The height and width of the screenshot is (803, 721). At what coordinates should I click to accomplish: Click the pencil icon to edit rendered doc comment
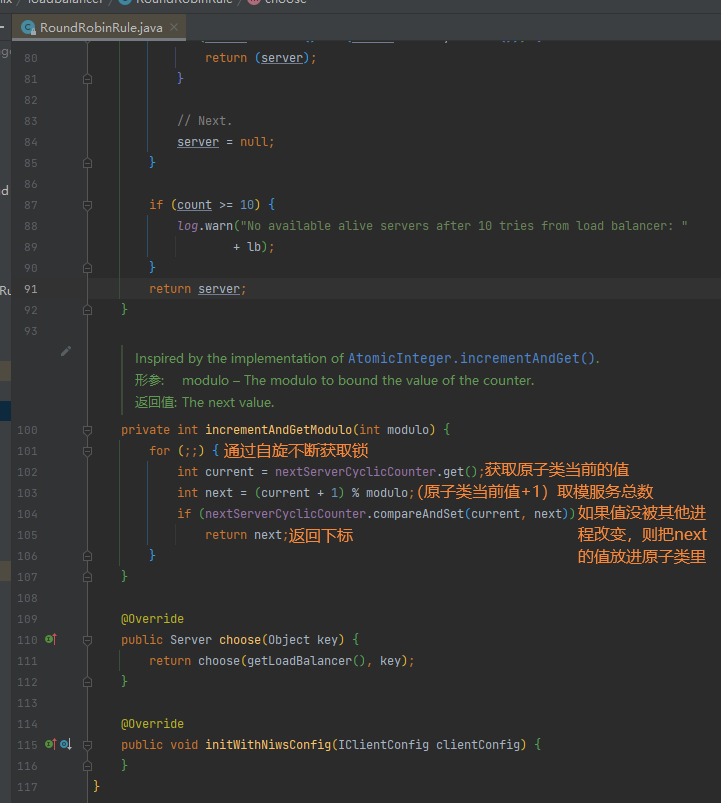66,351
